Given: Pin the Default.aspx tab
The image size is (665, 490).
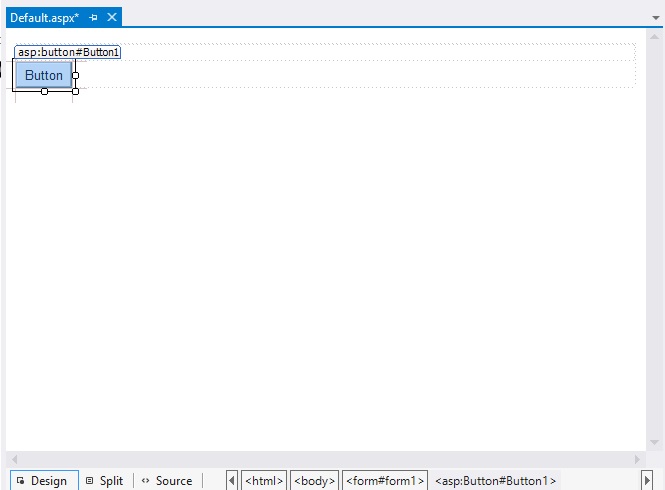Looking at the screenshot, I should coord(94,18).
